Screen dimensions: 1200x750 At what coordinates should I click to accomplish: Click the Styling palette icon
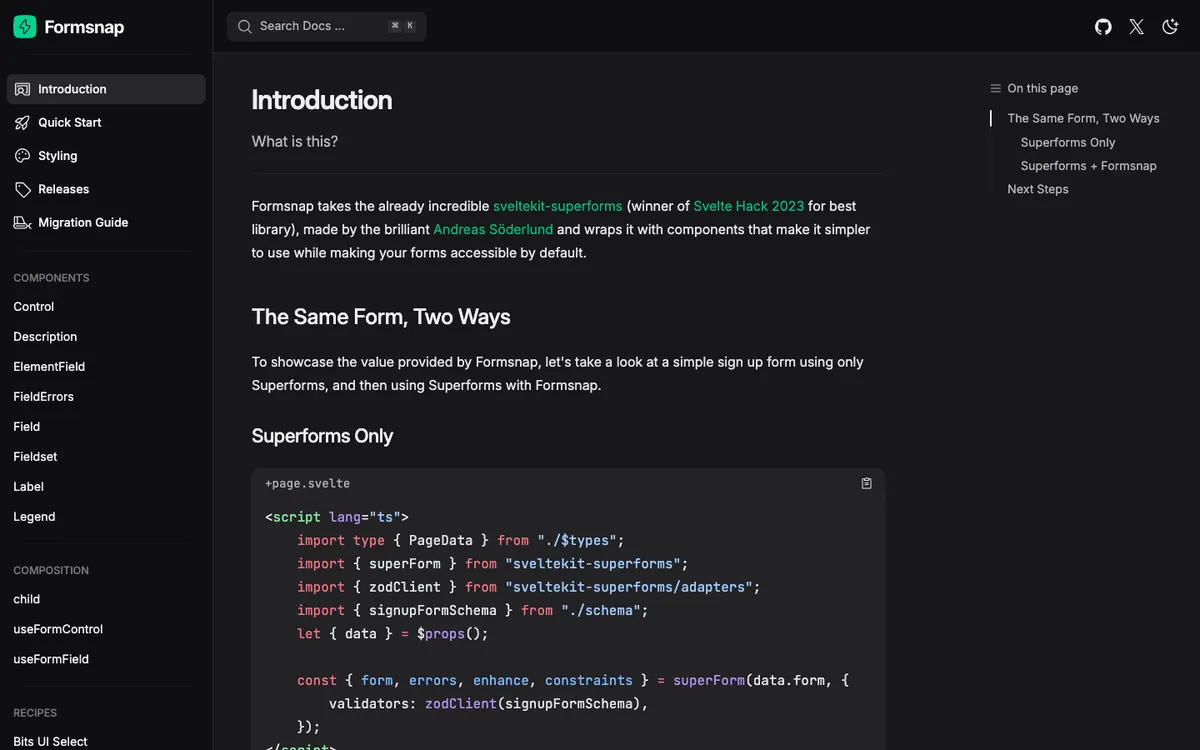22,156
